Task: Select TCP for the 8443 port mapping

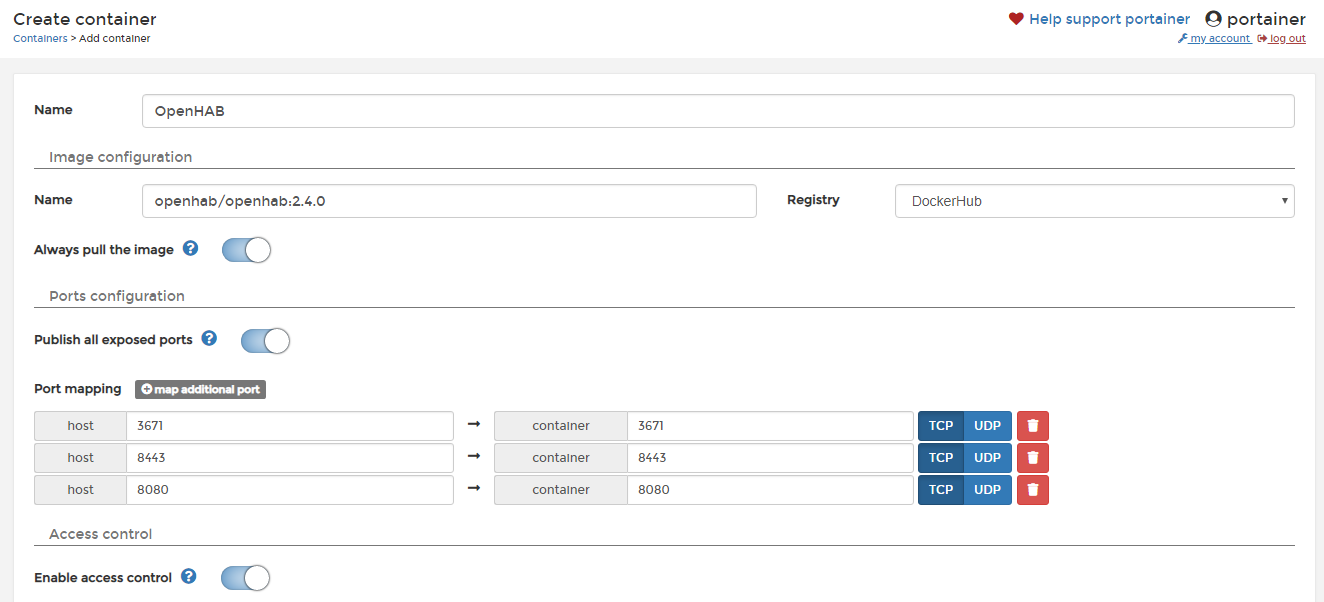Action: (941, 458)
